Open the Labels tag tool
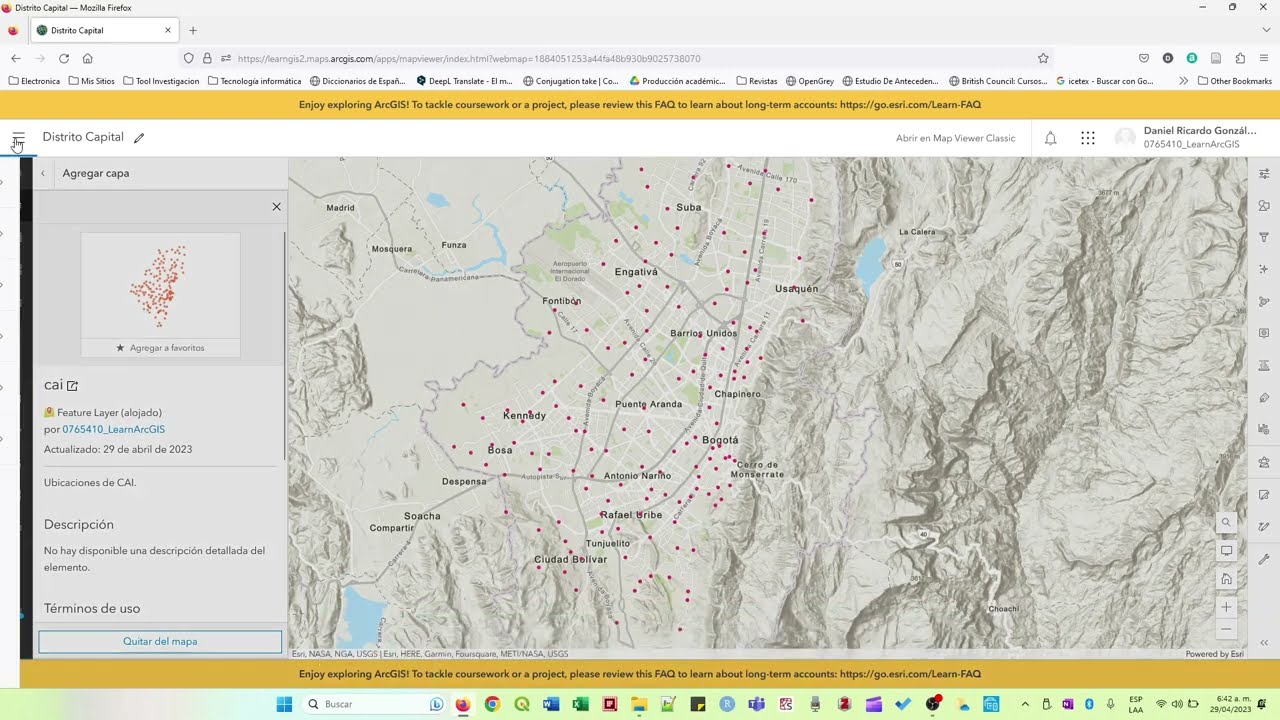 click(x=1264, y=397)
